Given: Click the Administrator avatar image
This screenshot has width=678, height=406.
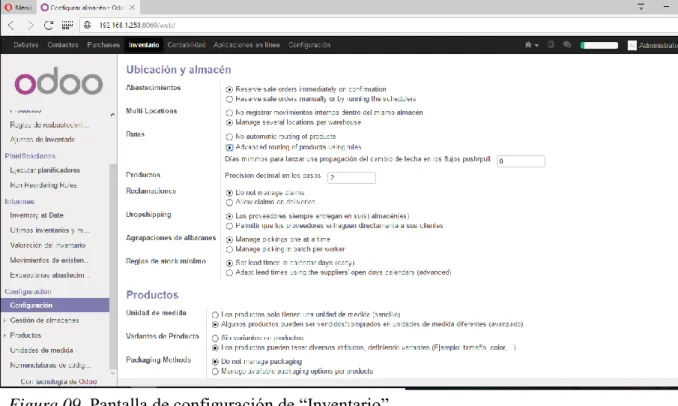Looking at the screenshot, I should [632, 45].
